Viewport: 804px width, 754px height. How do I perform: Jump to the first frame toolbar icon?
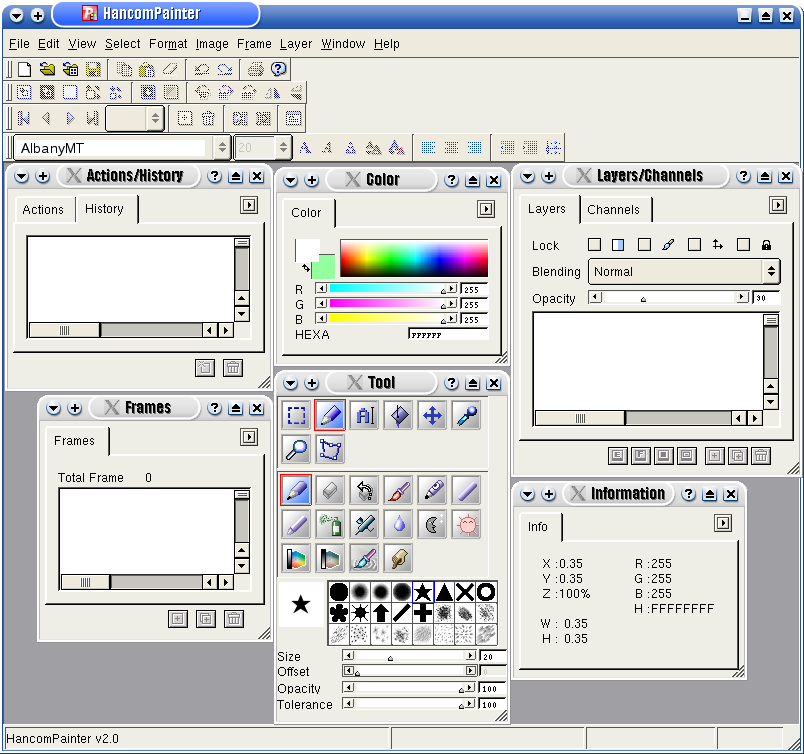pyautogui.click(x=24, y=118)
